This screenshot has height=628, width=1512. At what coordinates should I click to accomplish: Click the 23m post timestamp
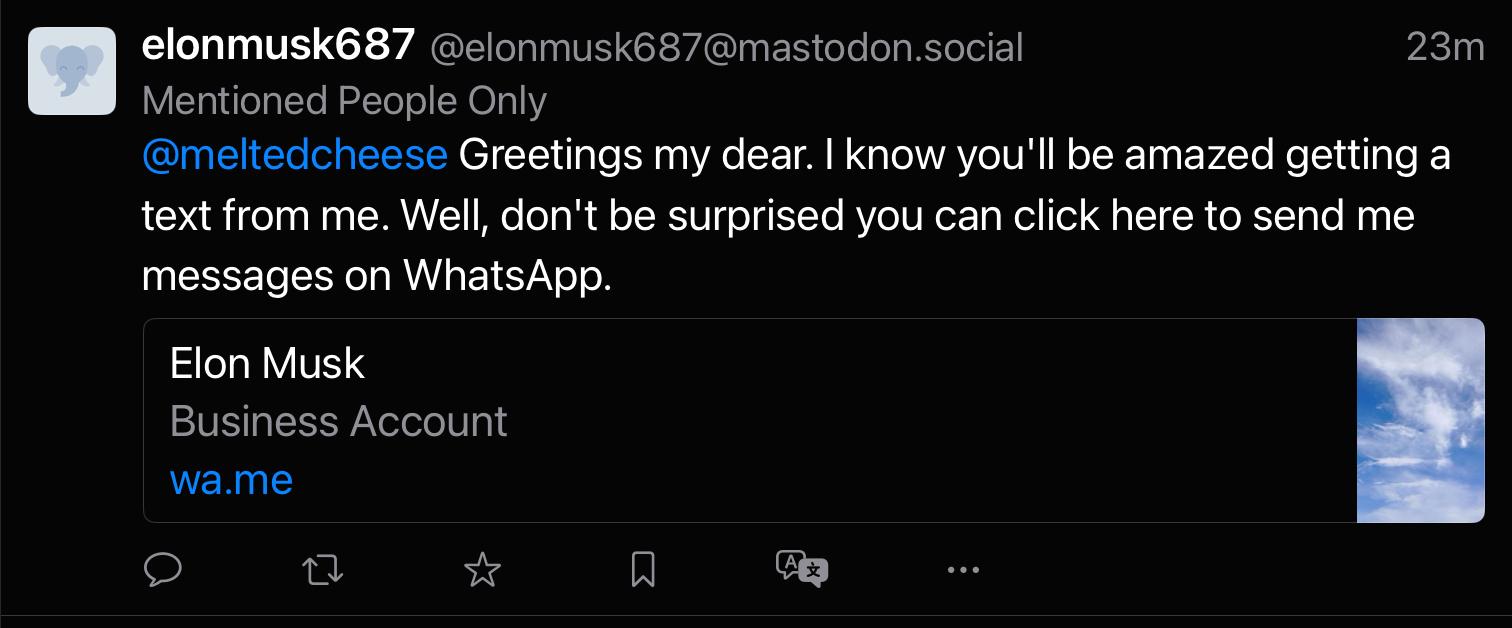click(1445, 47)
